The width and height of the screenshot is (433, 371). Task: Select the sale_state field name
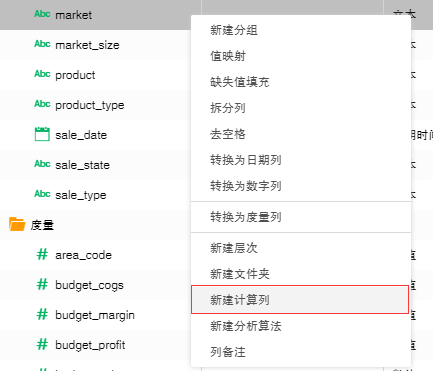pyautogui.click(x=82, y=165)
